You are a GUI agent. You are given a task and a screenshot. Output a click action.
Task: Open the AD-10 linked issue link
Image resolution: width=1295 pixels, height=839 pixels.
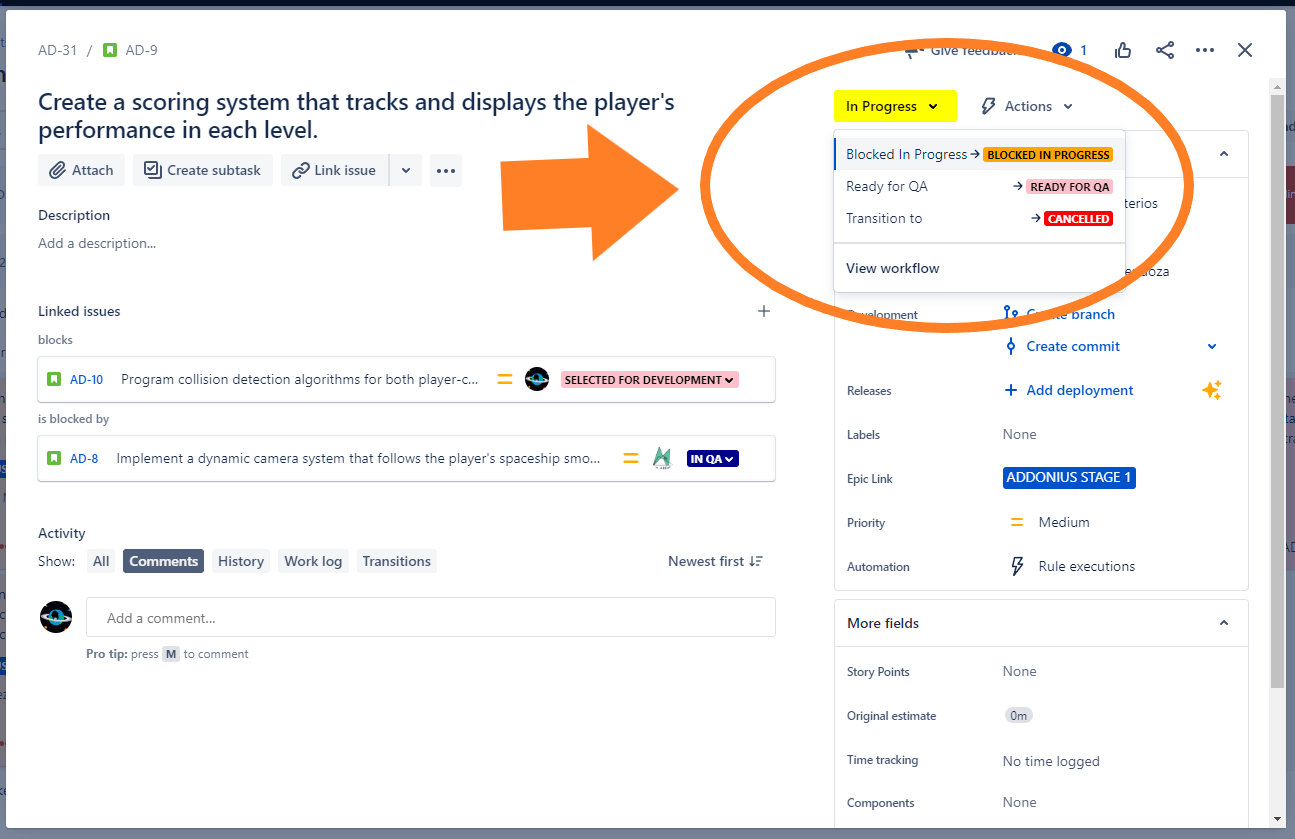(x=86, y=380)
